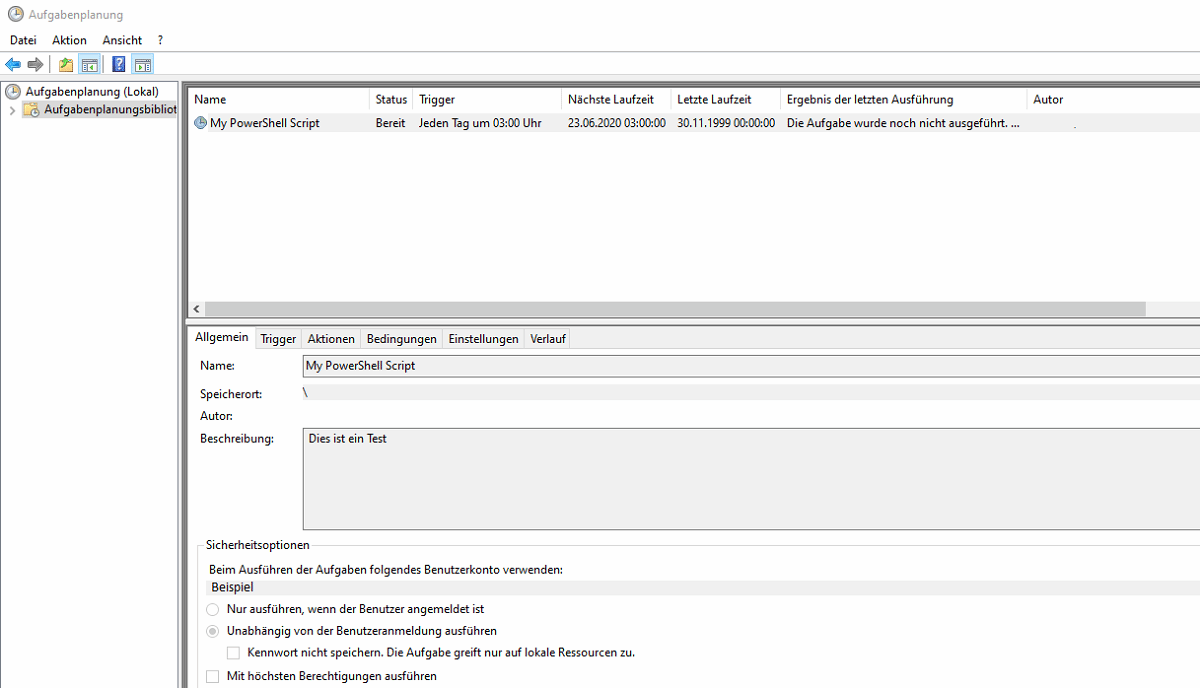The width and height of the screenshot is (1200, 688).
Task: Select the Aufgabenplanung (Lokal) root clock icon
Action: point(13,92)
